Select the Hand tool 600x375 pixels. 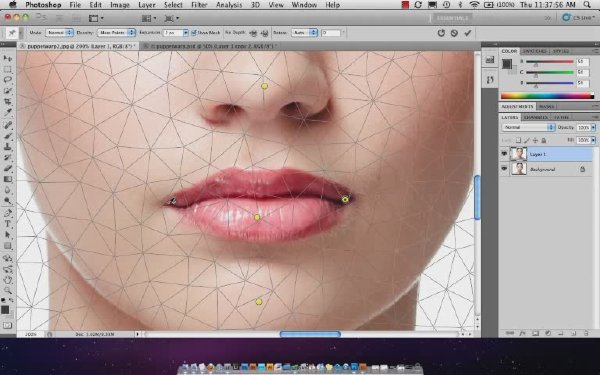point(8,280)
